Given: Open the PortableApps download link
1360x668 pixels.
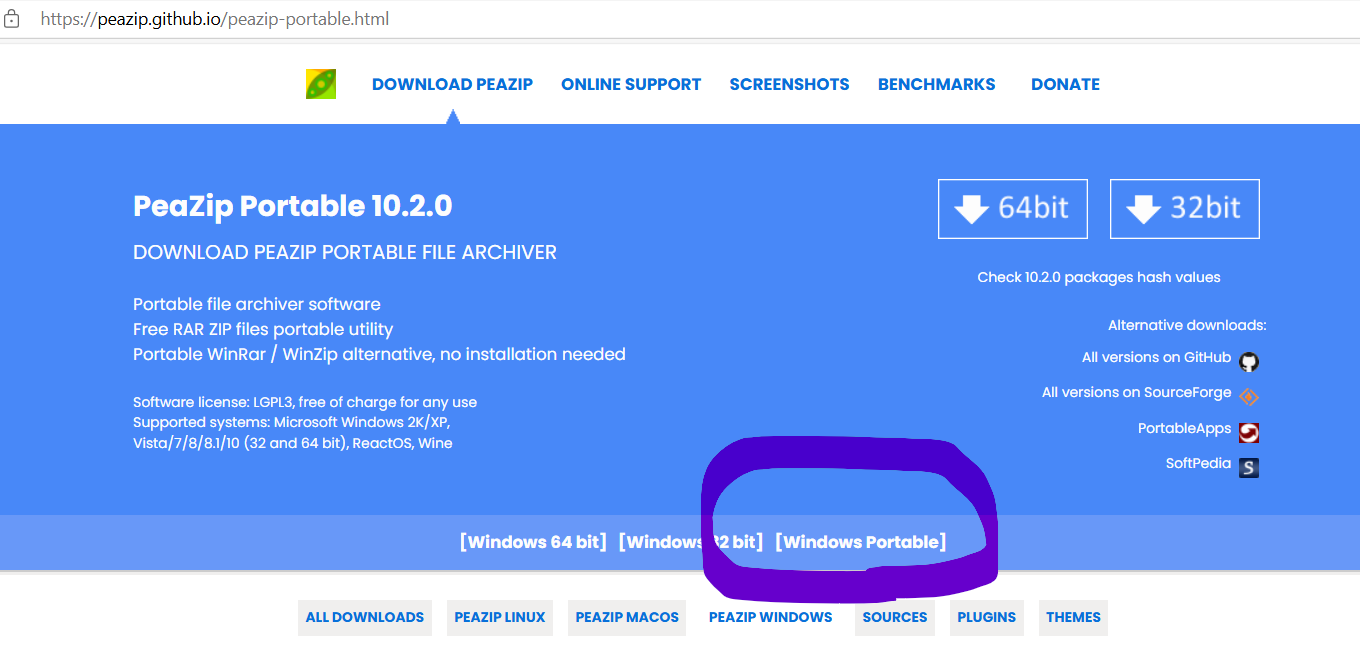Looking at the screenshot, I should click(x=1184, y=428).
